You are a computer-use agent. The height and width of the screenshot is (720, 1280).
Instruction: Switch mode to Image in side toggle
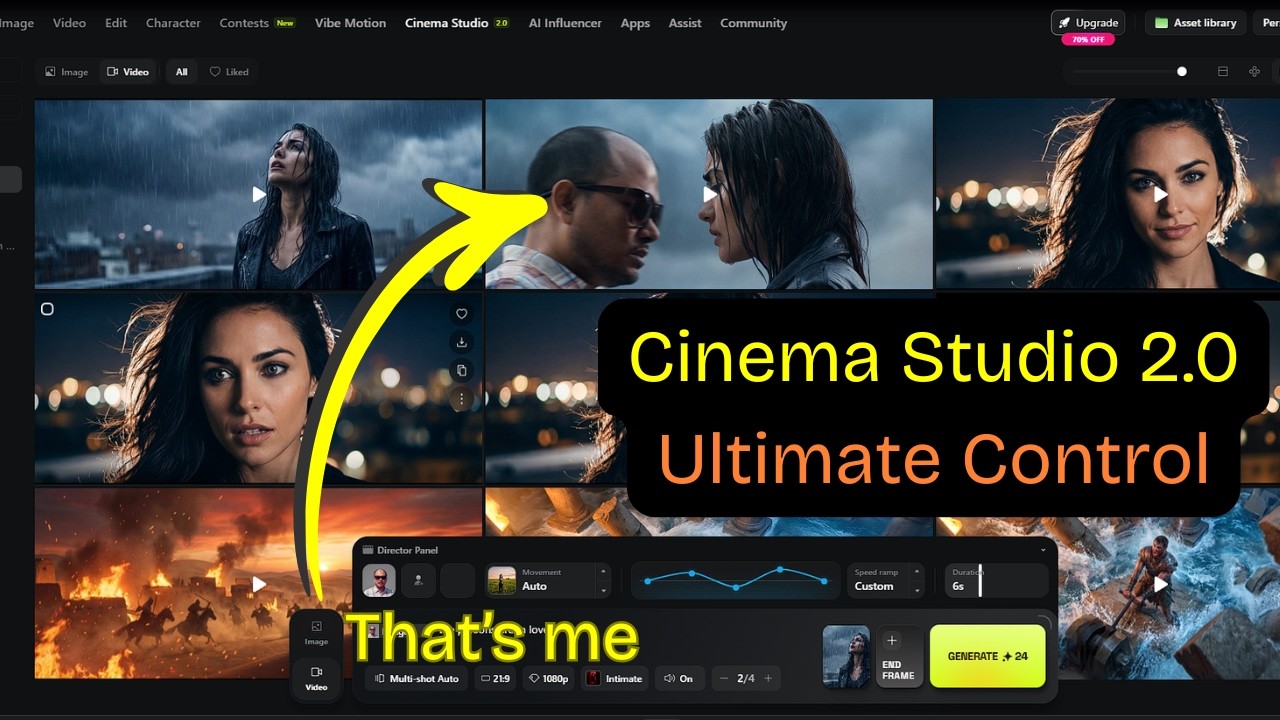(x=316, y=633)
